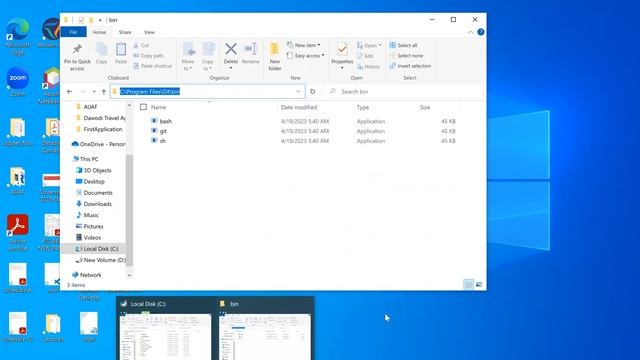Switch to the Home ribbon tab
The width and height of the screenshot is (640, 360).
[99, 32]
